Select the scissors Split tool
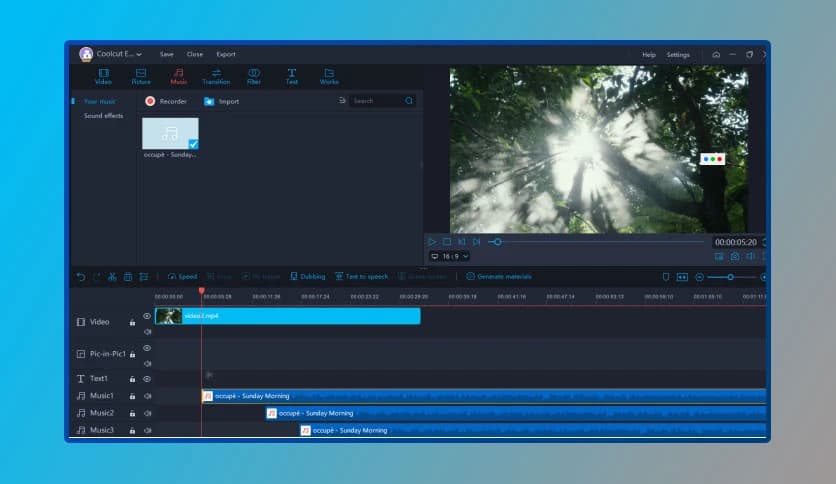 pos(113,277)
